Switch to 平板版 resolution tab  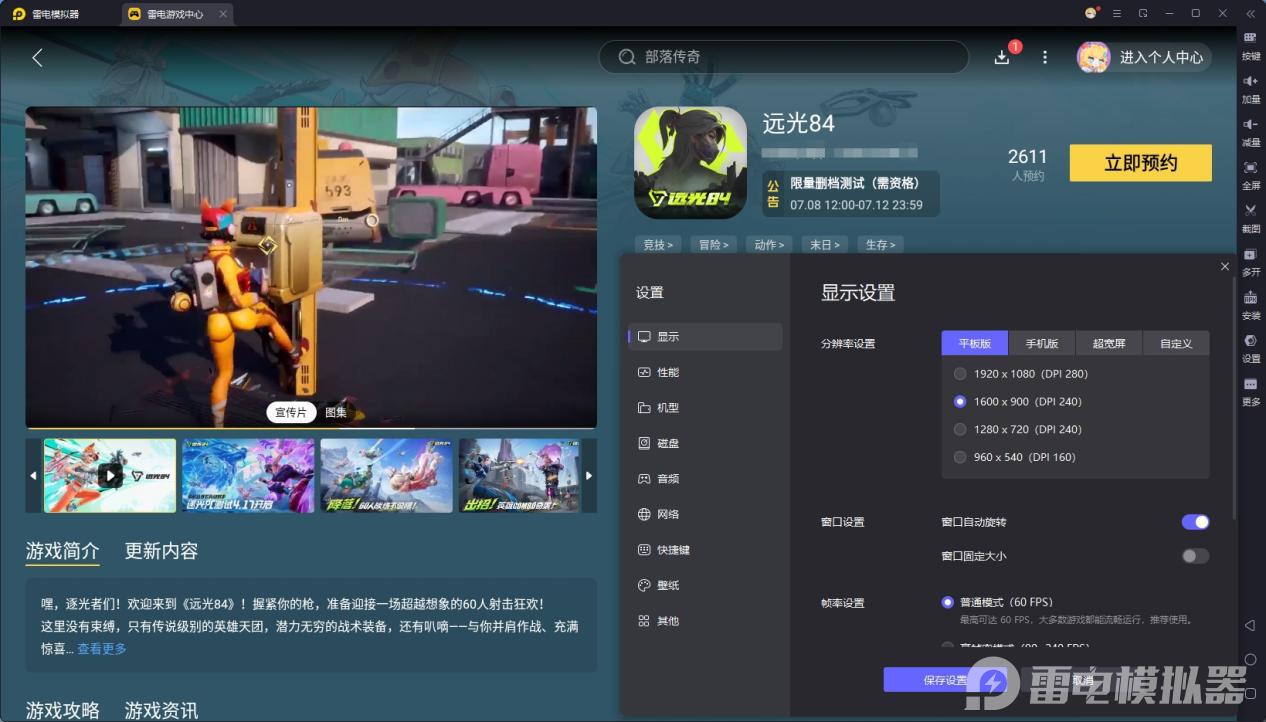pos(975,343)
